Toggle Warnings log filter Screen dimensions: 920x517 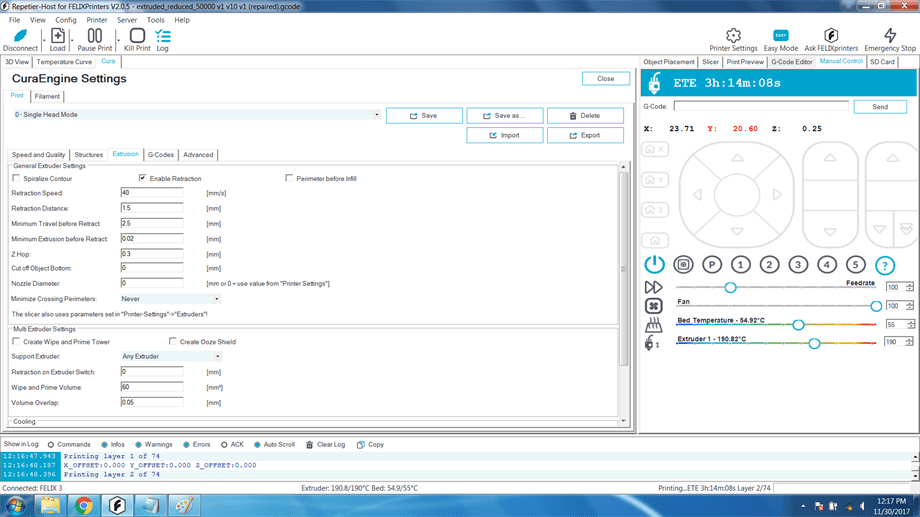coord(138,445)
